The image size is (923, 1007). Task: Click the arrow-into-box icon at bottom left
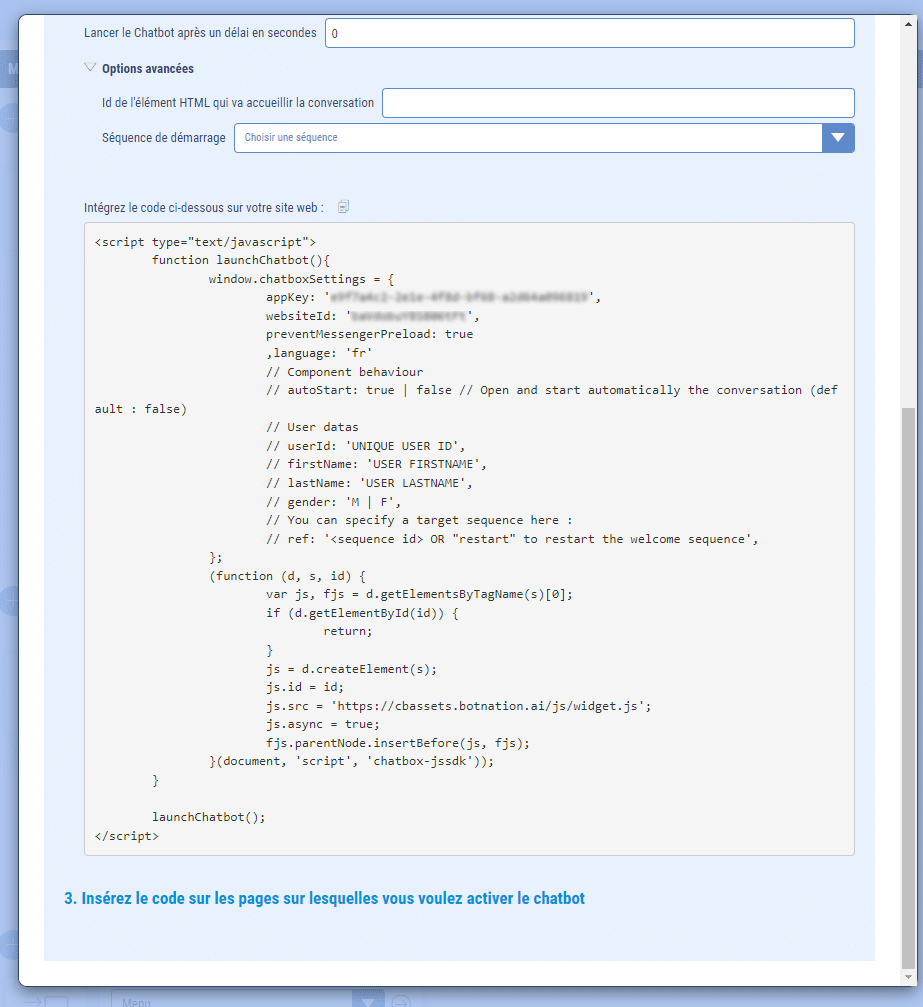click(46, 1000)
